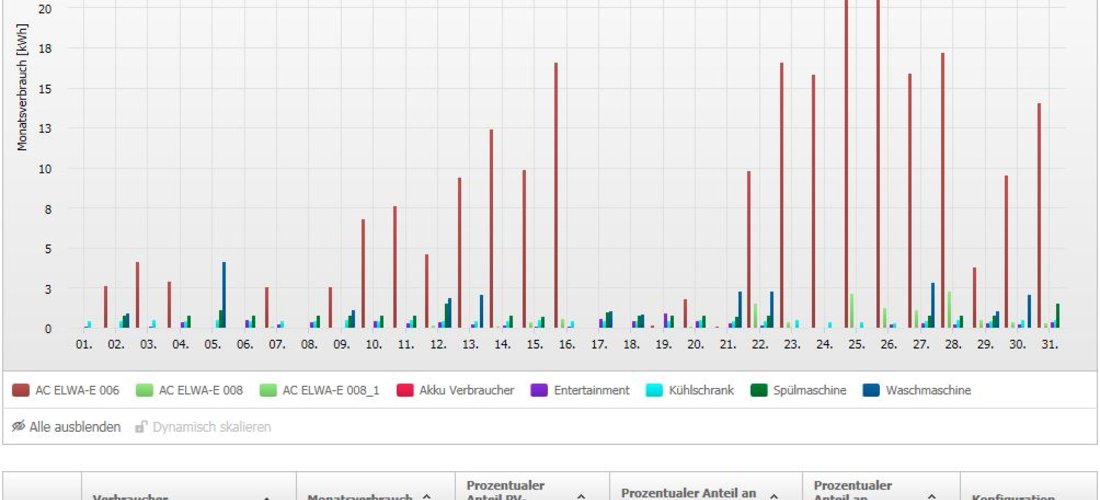Click the lock icon beside Dynamisch skalieren
Viewport: 1100px width, 500px height.
[x=141, y=426]
